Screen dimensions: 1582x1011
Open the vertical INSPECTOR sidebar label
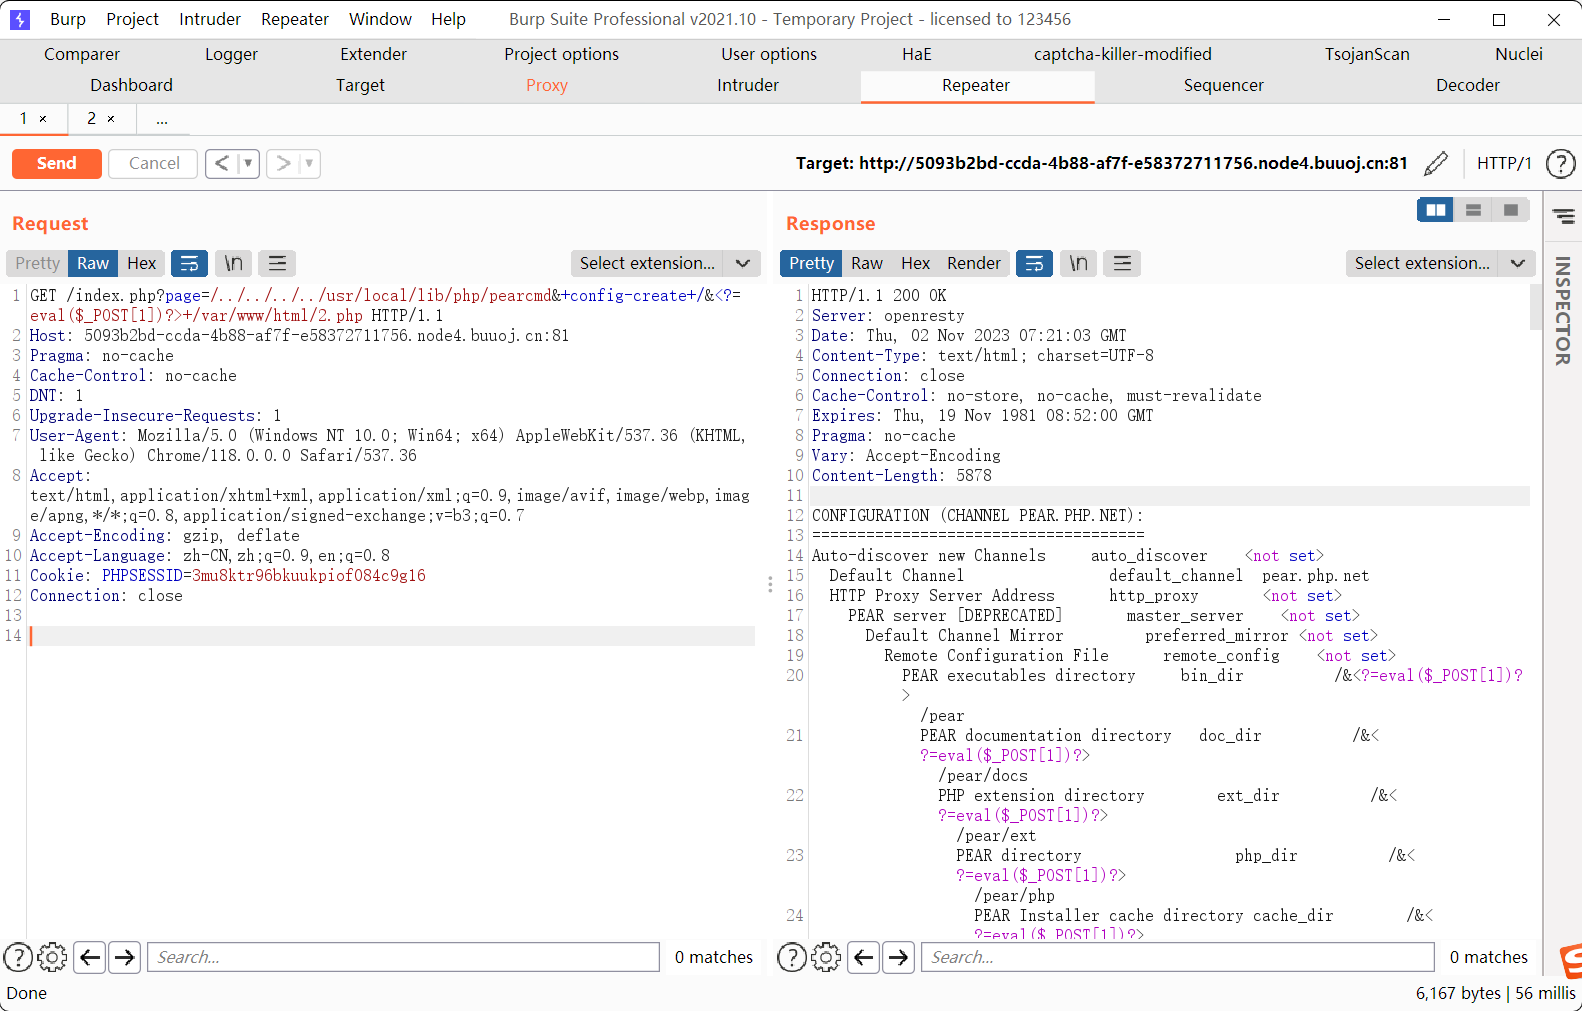(1563, 310)
